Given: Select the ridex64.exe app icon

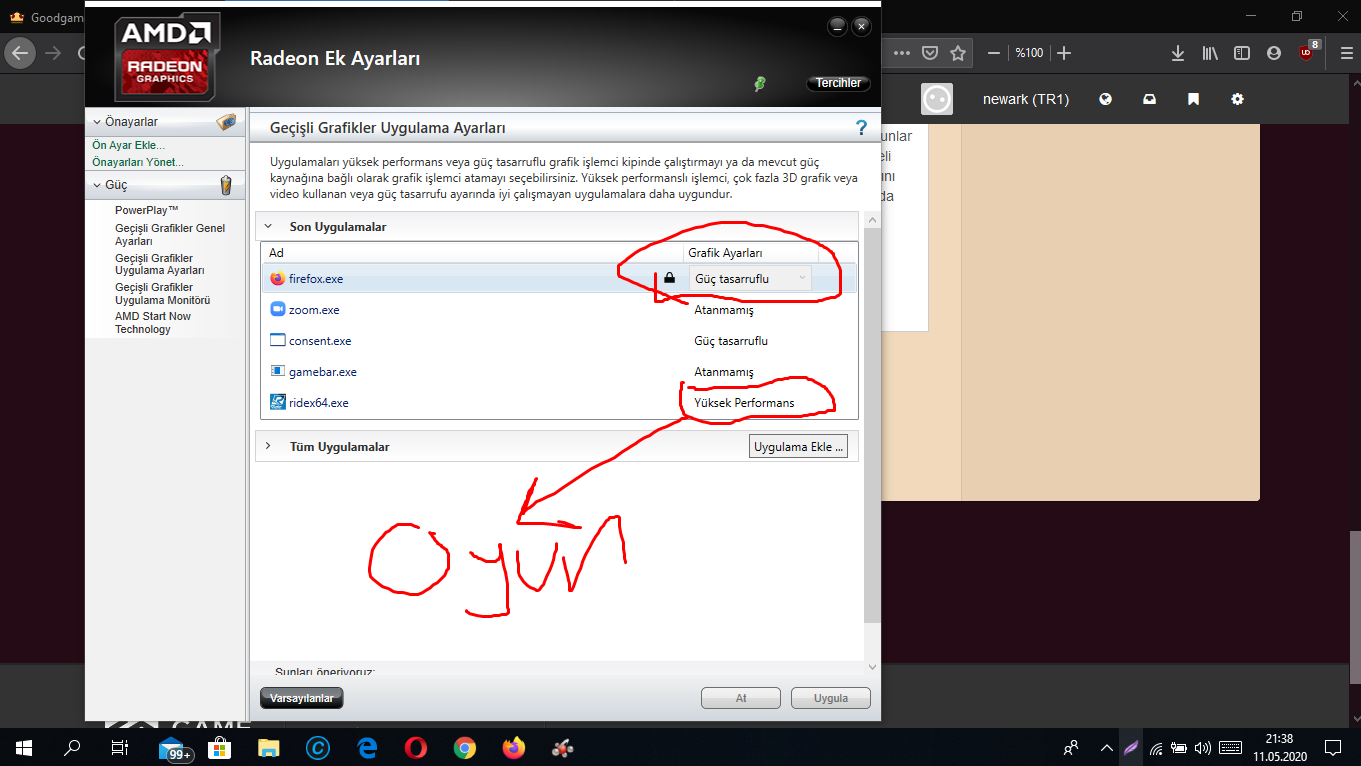Looking at the screenshot, I should pos(278,403).
